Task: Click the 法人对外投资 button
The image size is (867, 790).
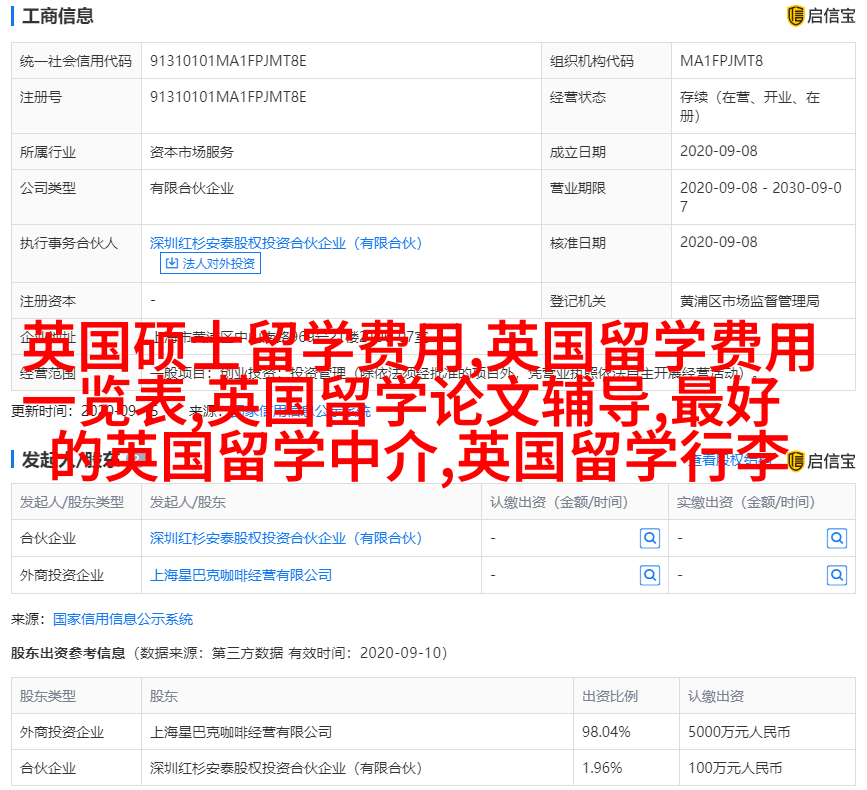Action: (x=210, y=263)
